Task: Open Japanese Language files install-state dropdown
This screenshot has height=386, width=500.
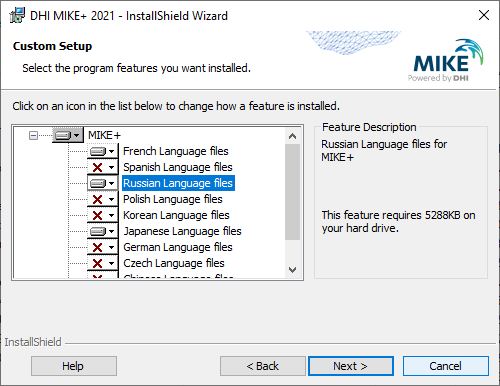Action: [x=103, y=231]
